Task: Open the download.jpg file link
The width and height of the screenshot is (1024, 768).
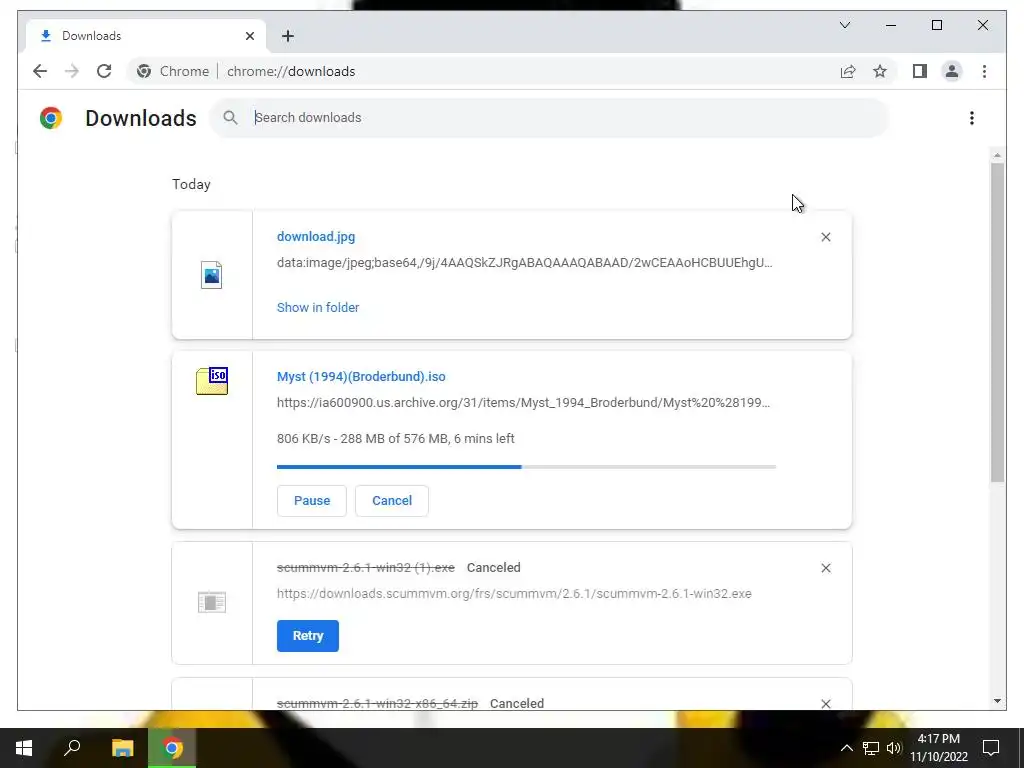Action: pos(315,236)
